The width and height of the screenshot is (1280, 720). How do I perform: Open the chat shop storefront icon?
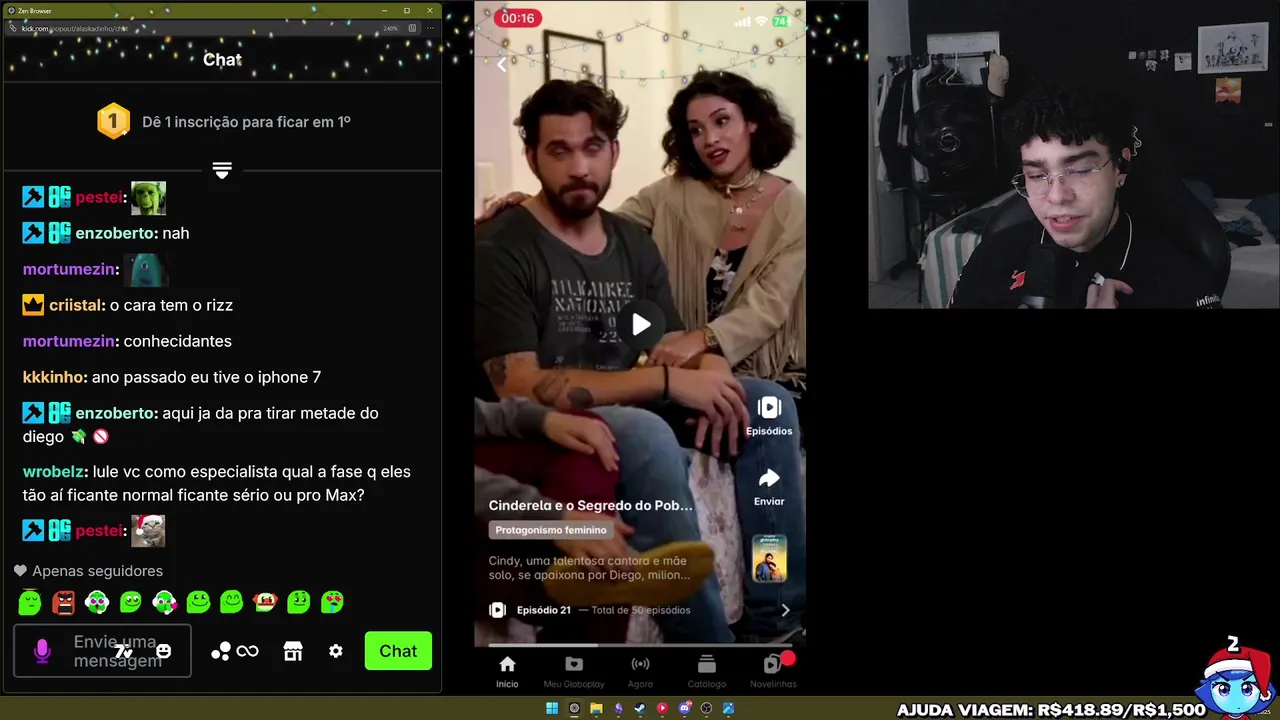pyautogui.click(x=293, y=651)
